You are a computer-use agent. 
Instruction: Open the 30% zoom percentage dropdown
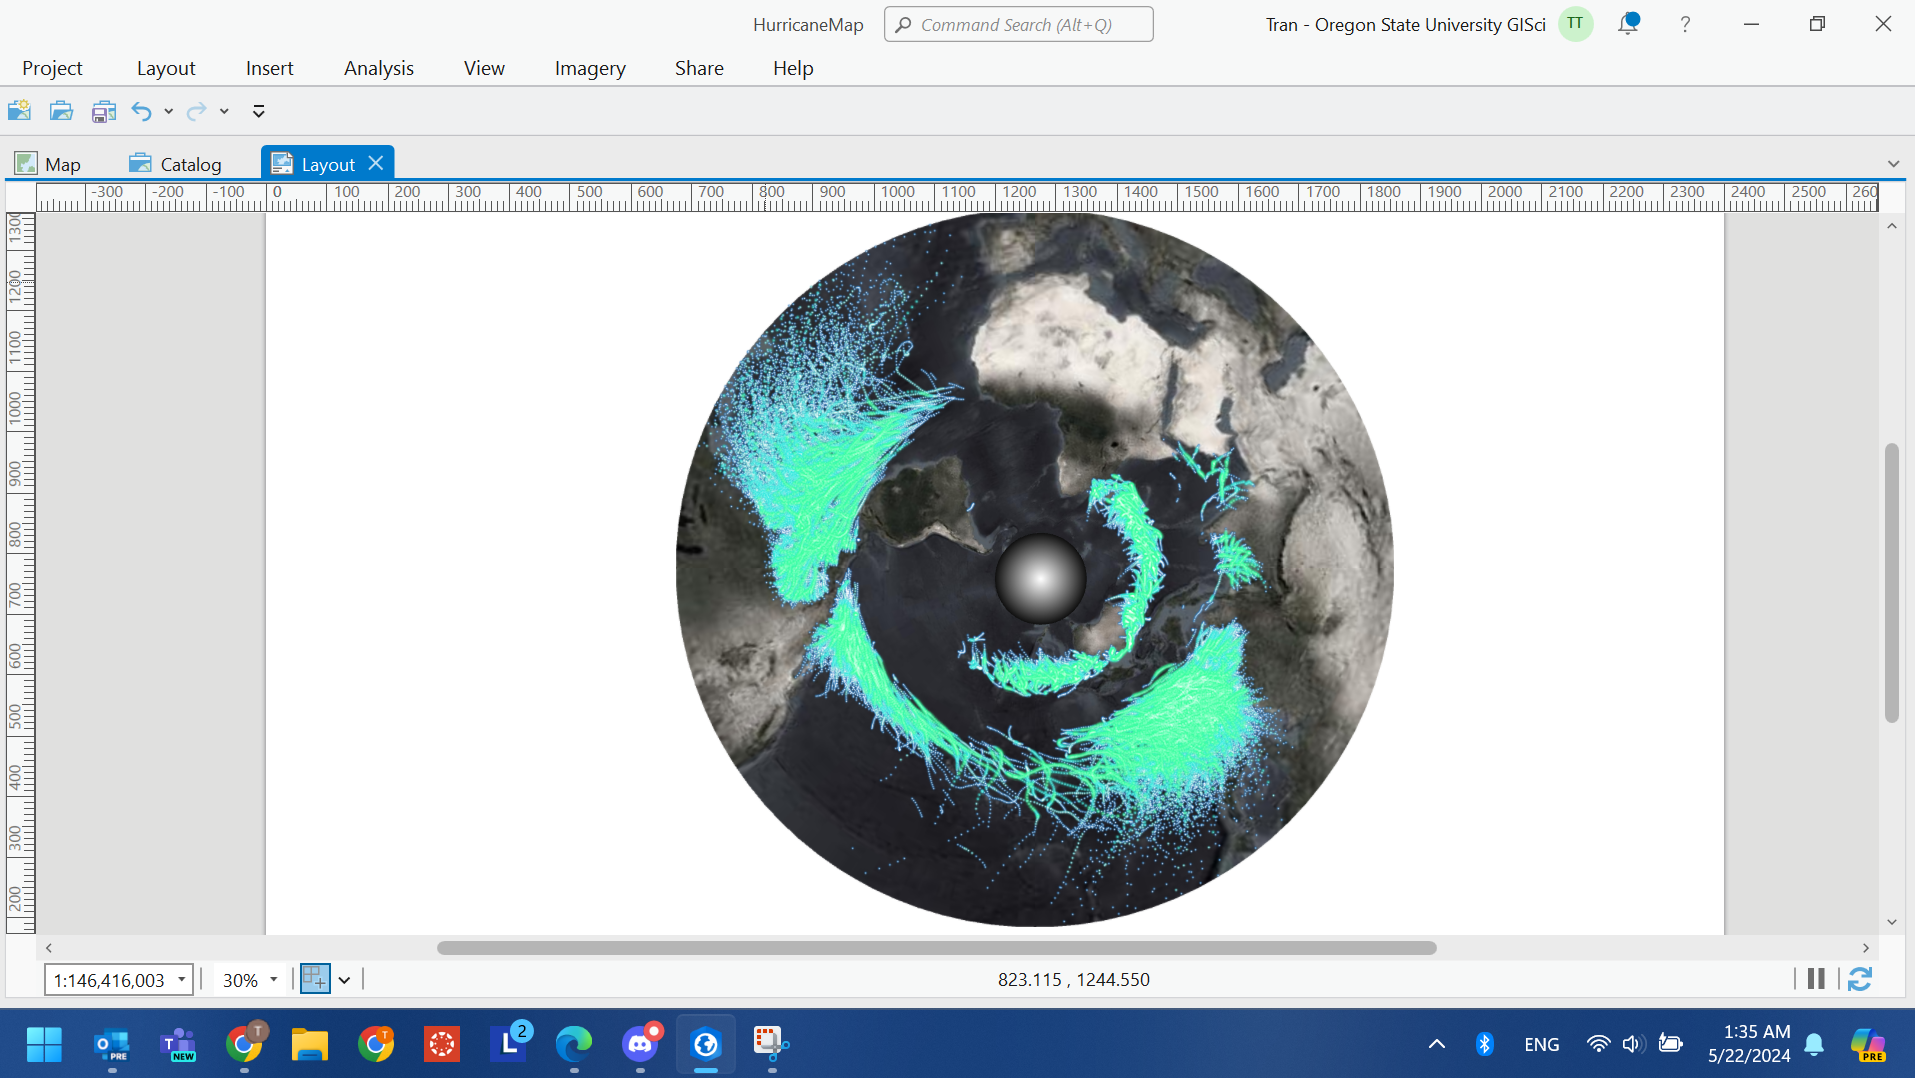pyautogui.click(x=273, y=980)
